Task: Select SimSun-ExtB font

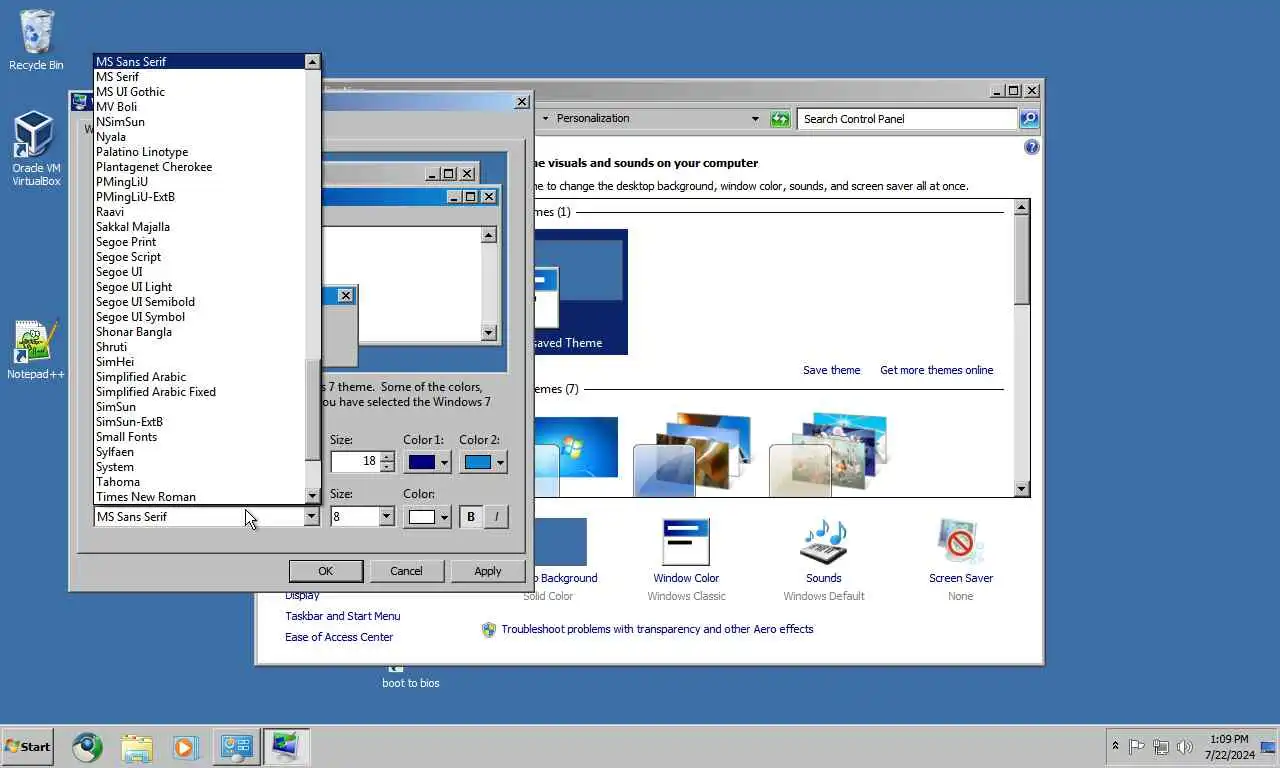Action: point(199,422)
